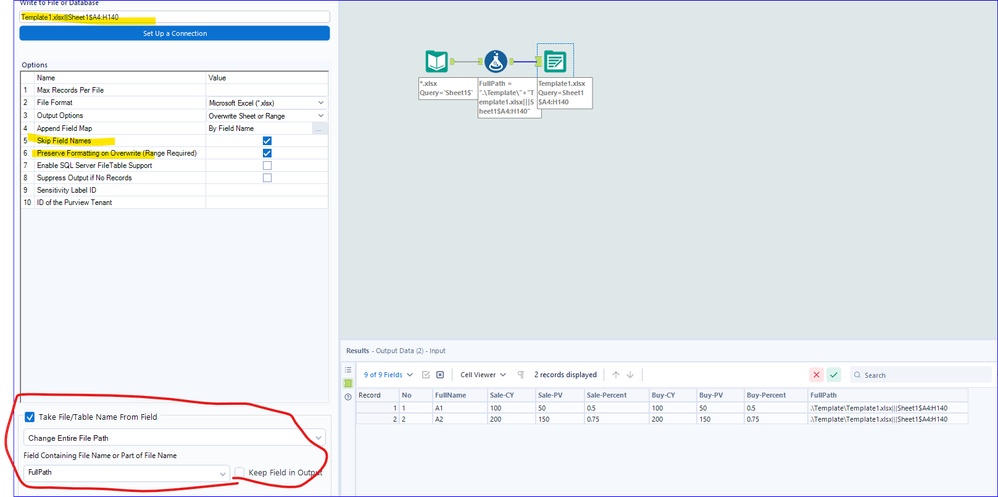Click the 2 records displayed label

tap(565, 375)
